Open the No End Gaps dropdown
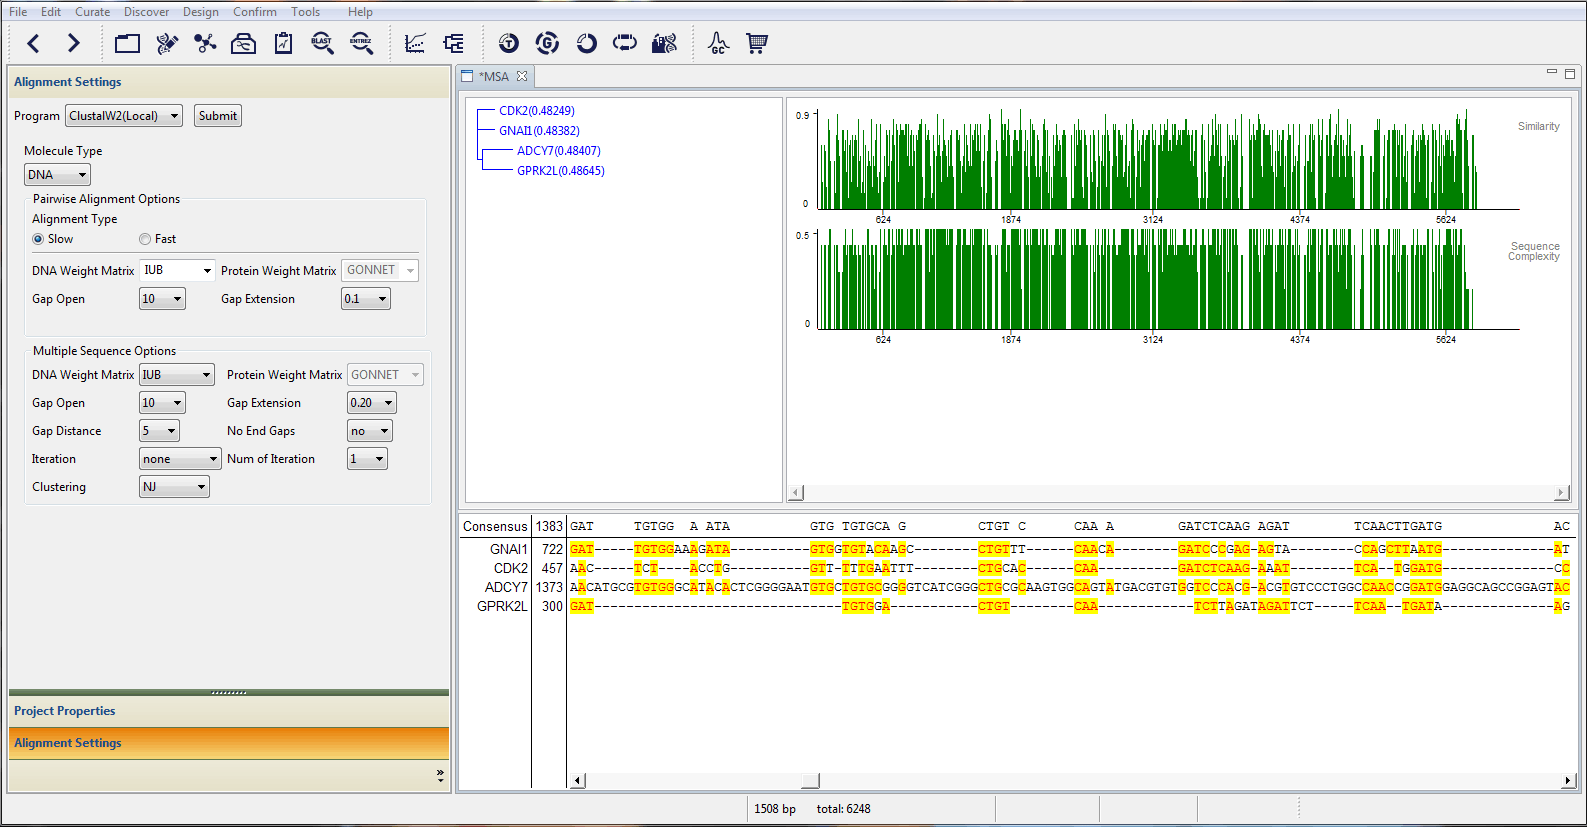 click(369, 431)
